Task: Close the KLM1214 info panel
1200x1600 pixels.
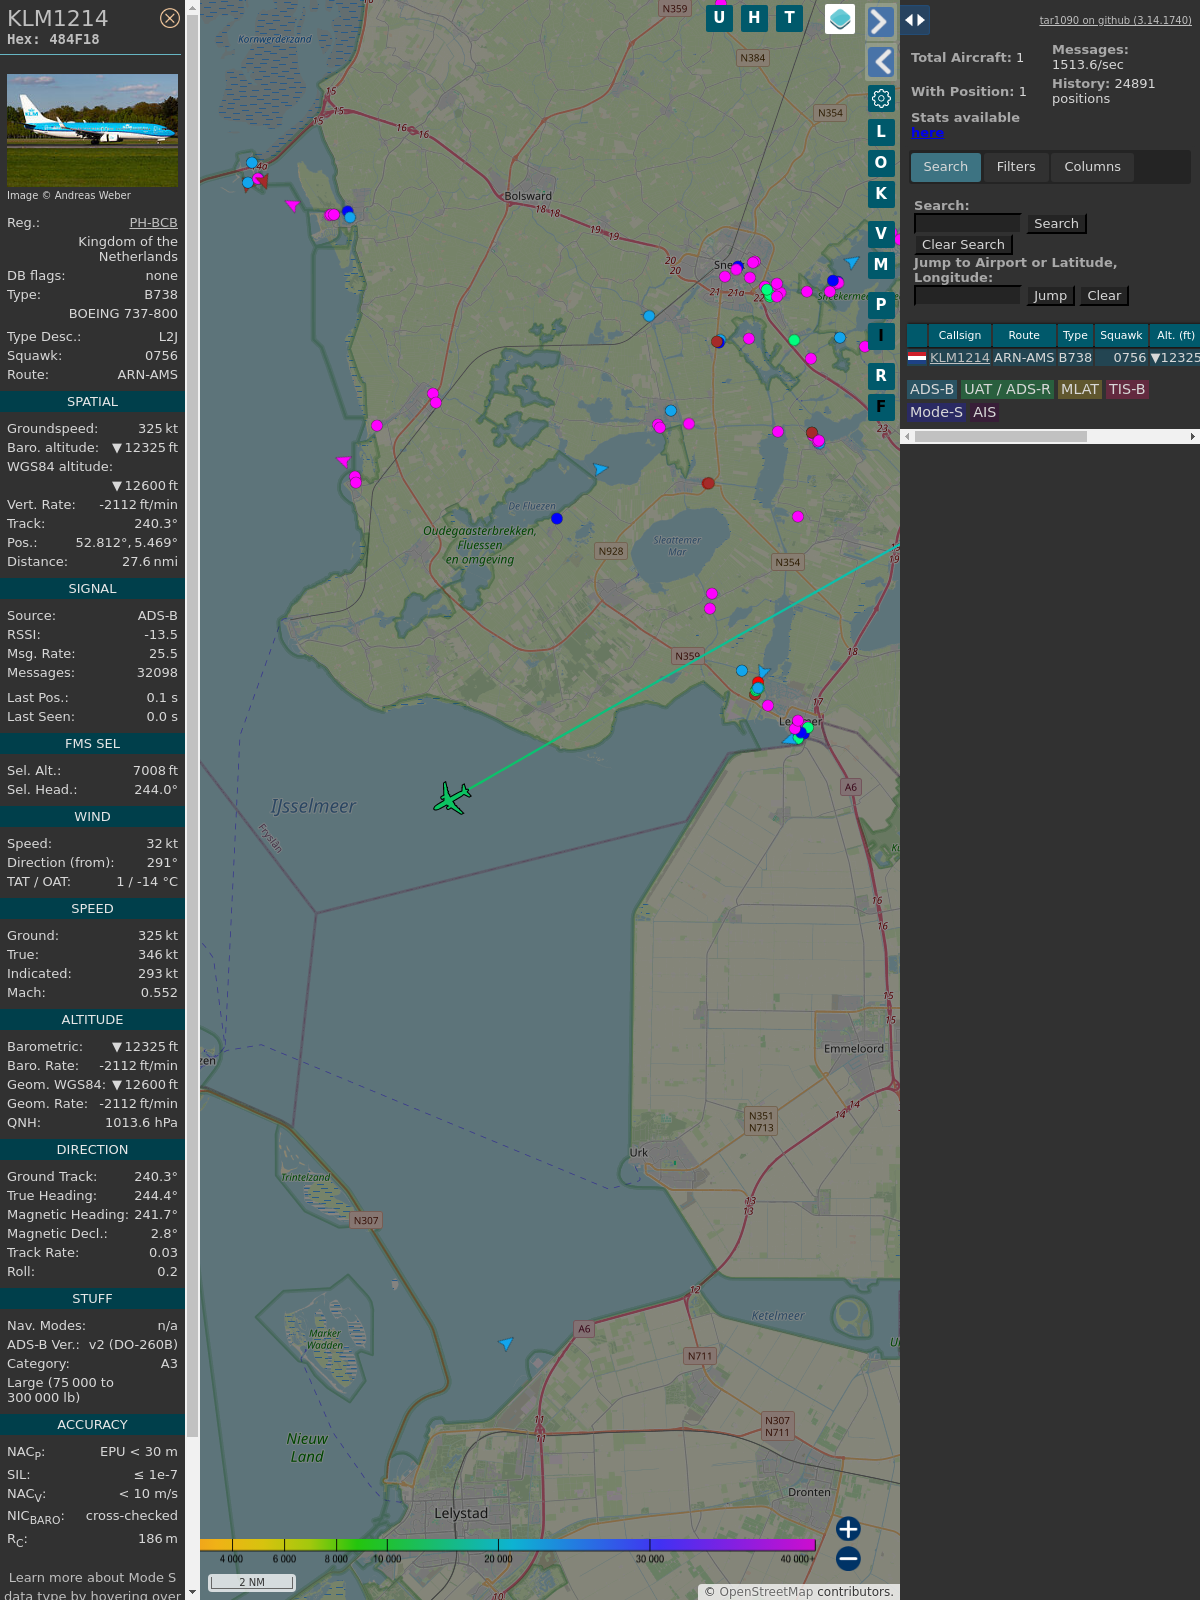Action: pos(170,18)
